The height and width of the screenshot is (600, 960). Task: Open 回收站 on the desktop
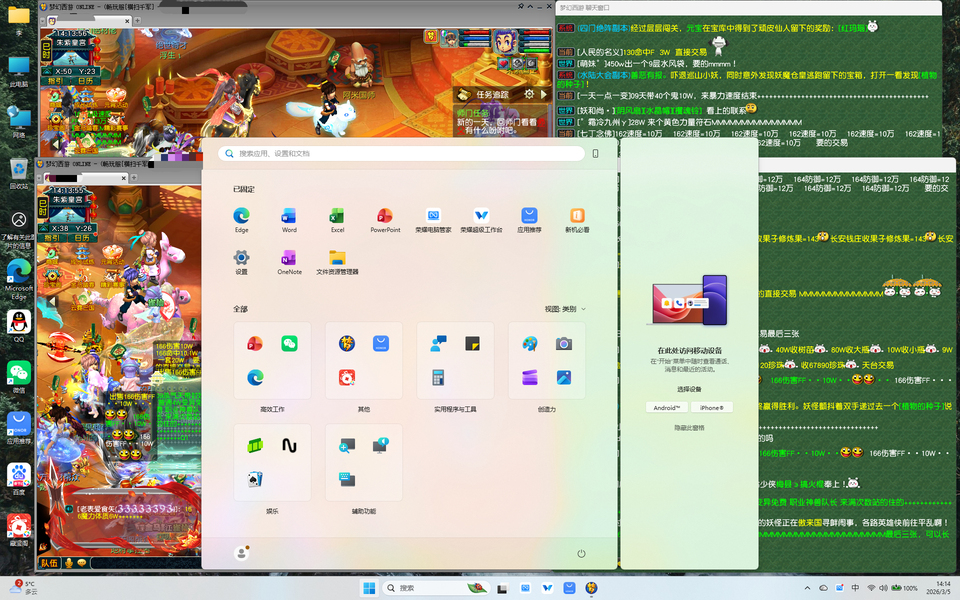pos(19,173)
